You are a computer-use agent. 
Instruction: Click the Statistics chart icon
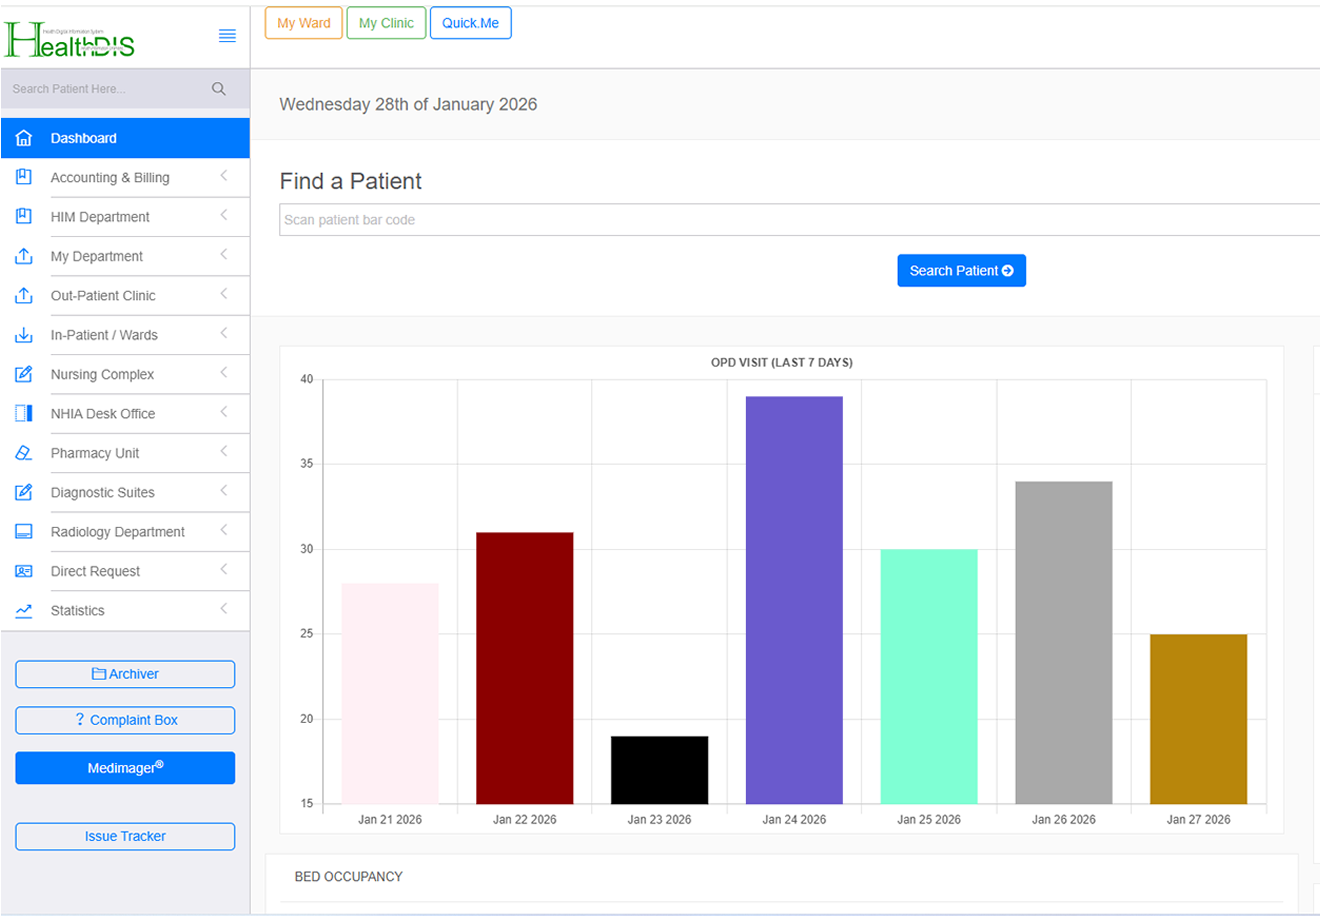tap(24, 611)
